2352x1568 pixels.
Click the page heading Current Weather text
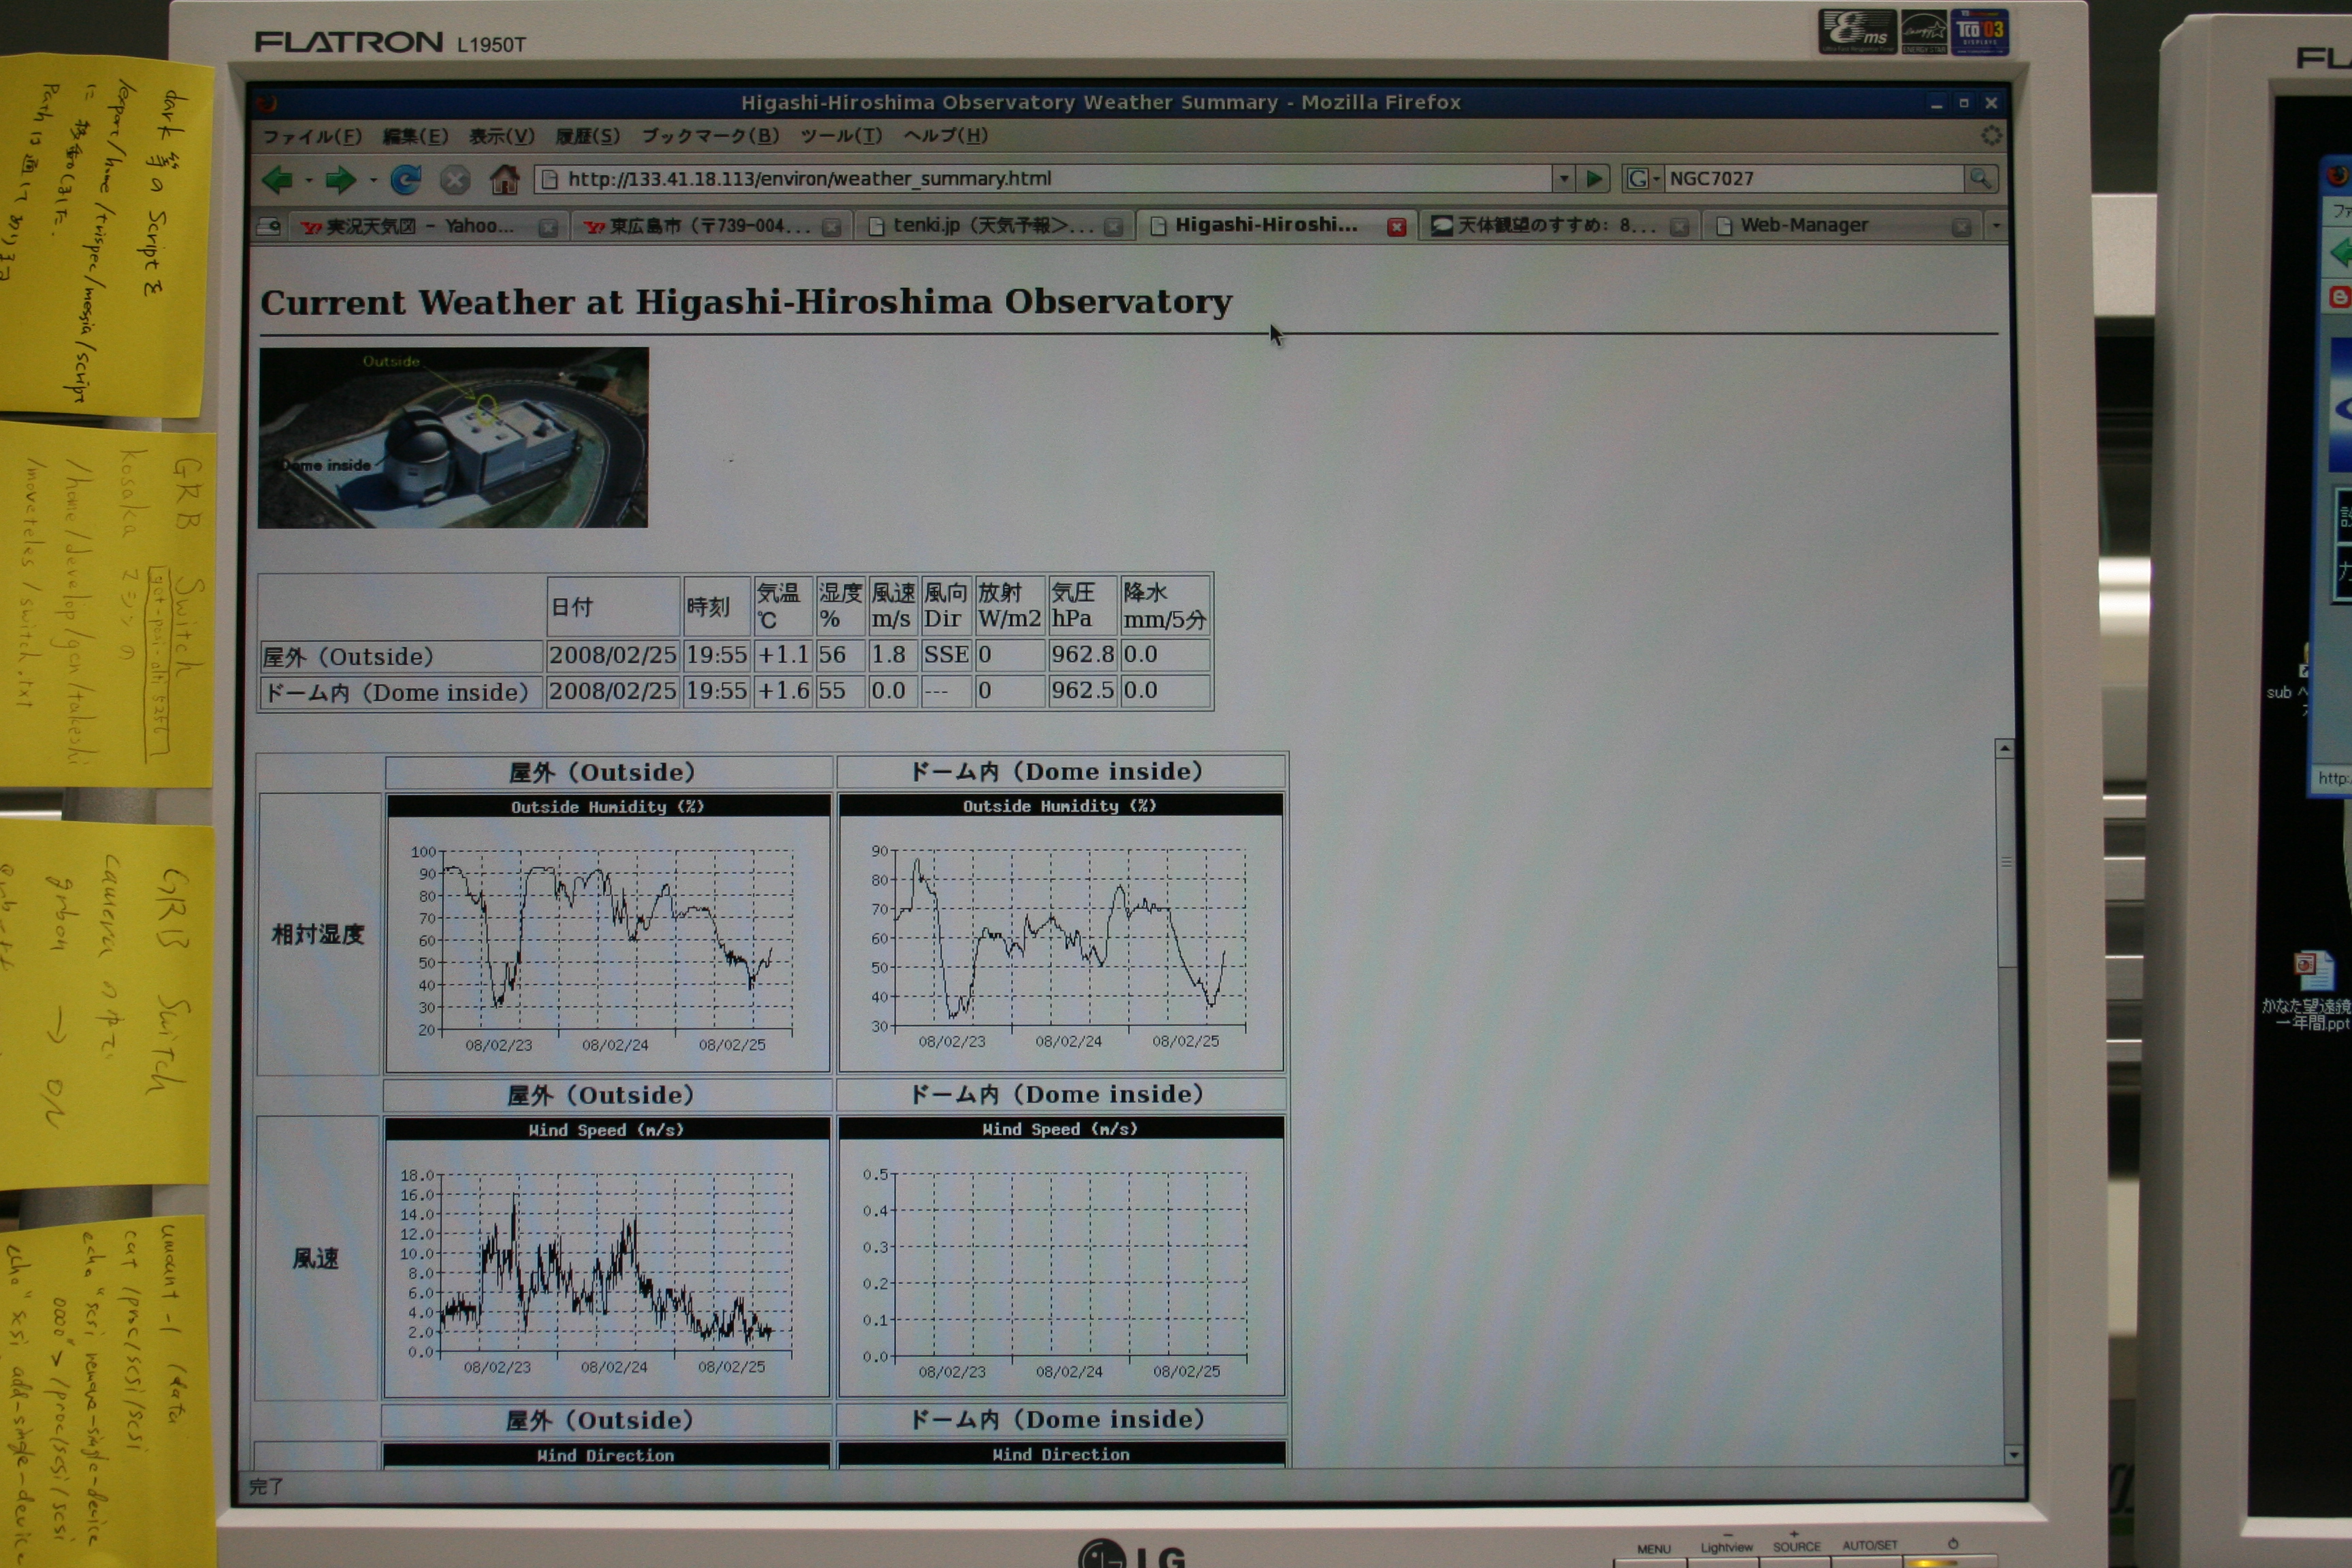point(746,302)
